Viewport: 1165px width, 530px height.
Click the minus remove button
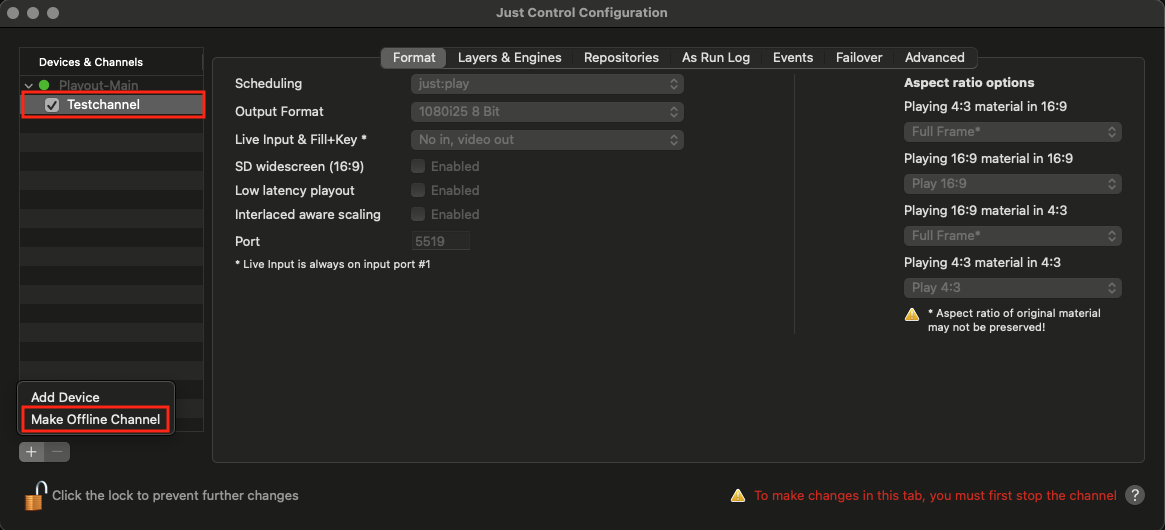click(x=57, y=451)
